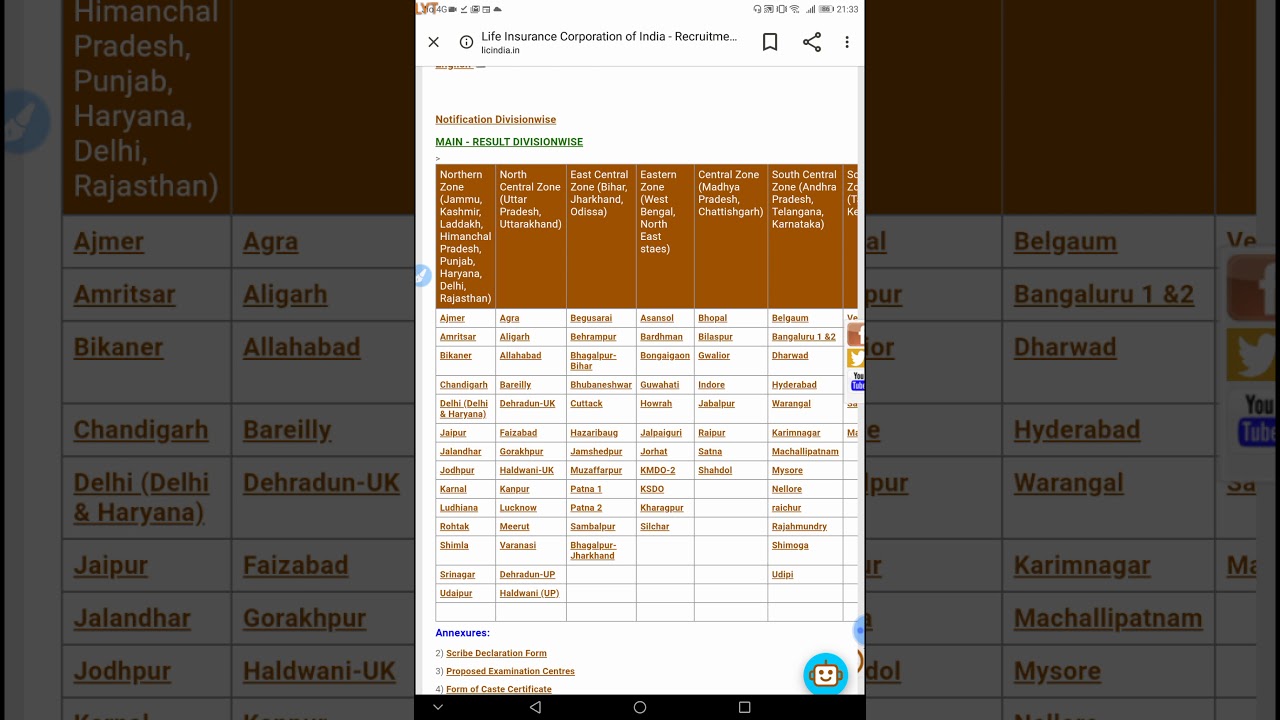Open Amritsar result link
The height and width of the screenshot is (720, 1280).
[x=458, y=337]
